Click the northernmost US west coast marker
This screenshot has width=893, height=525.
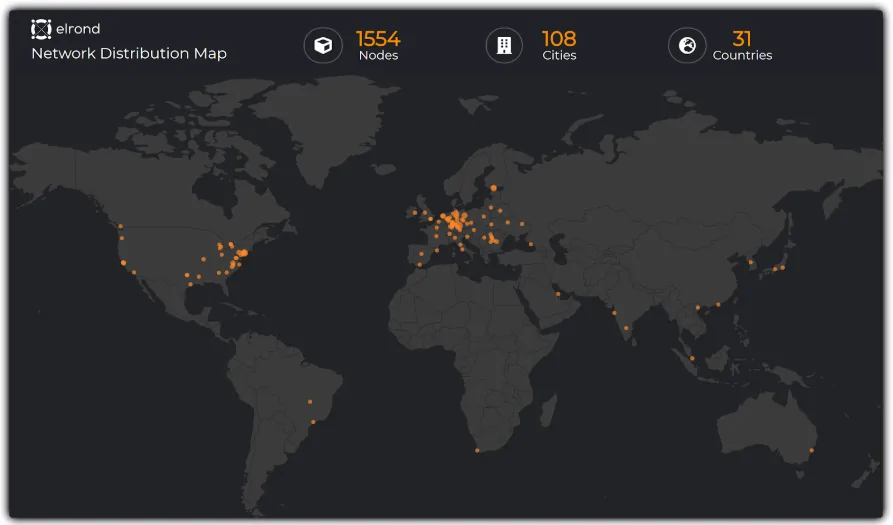click(x=120, y=226)
